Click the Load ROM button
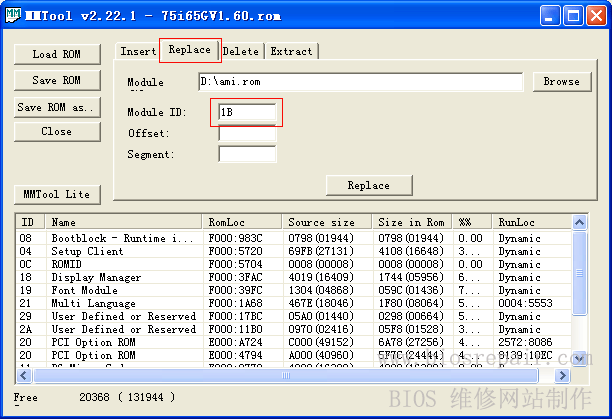Viewport: 612px width, 419px height. point(57,54)
